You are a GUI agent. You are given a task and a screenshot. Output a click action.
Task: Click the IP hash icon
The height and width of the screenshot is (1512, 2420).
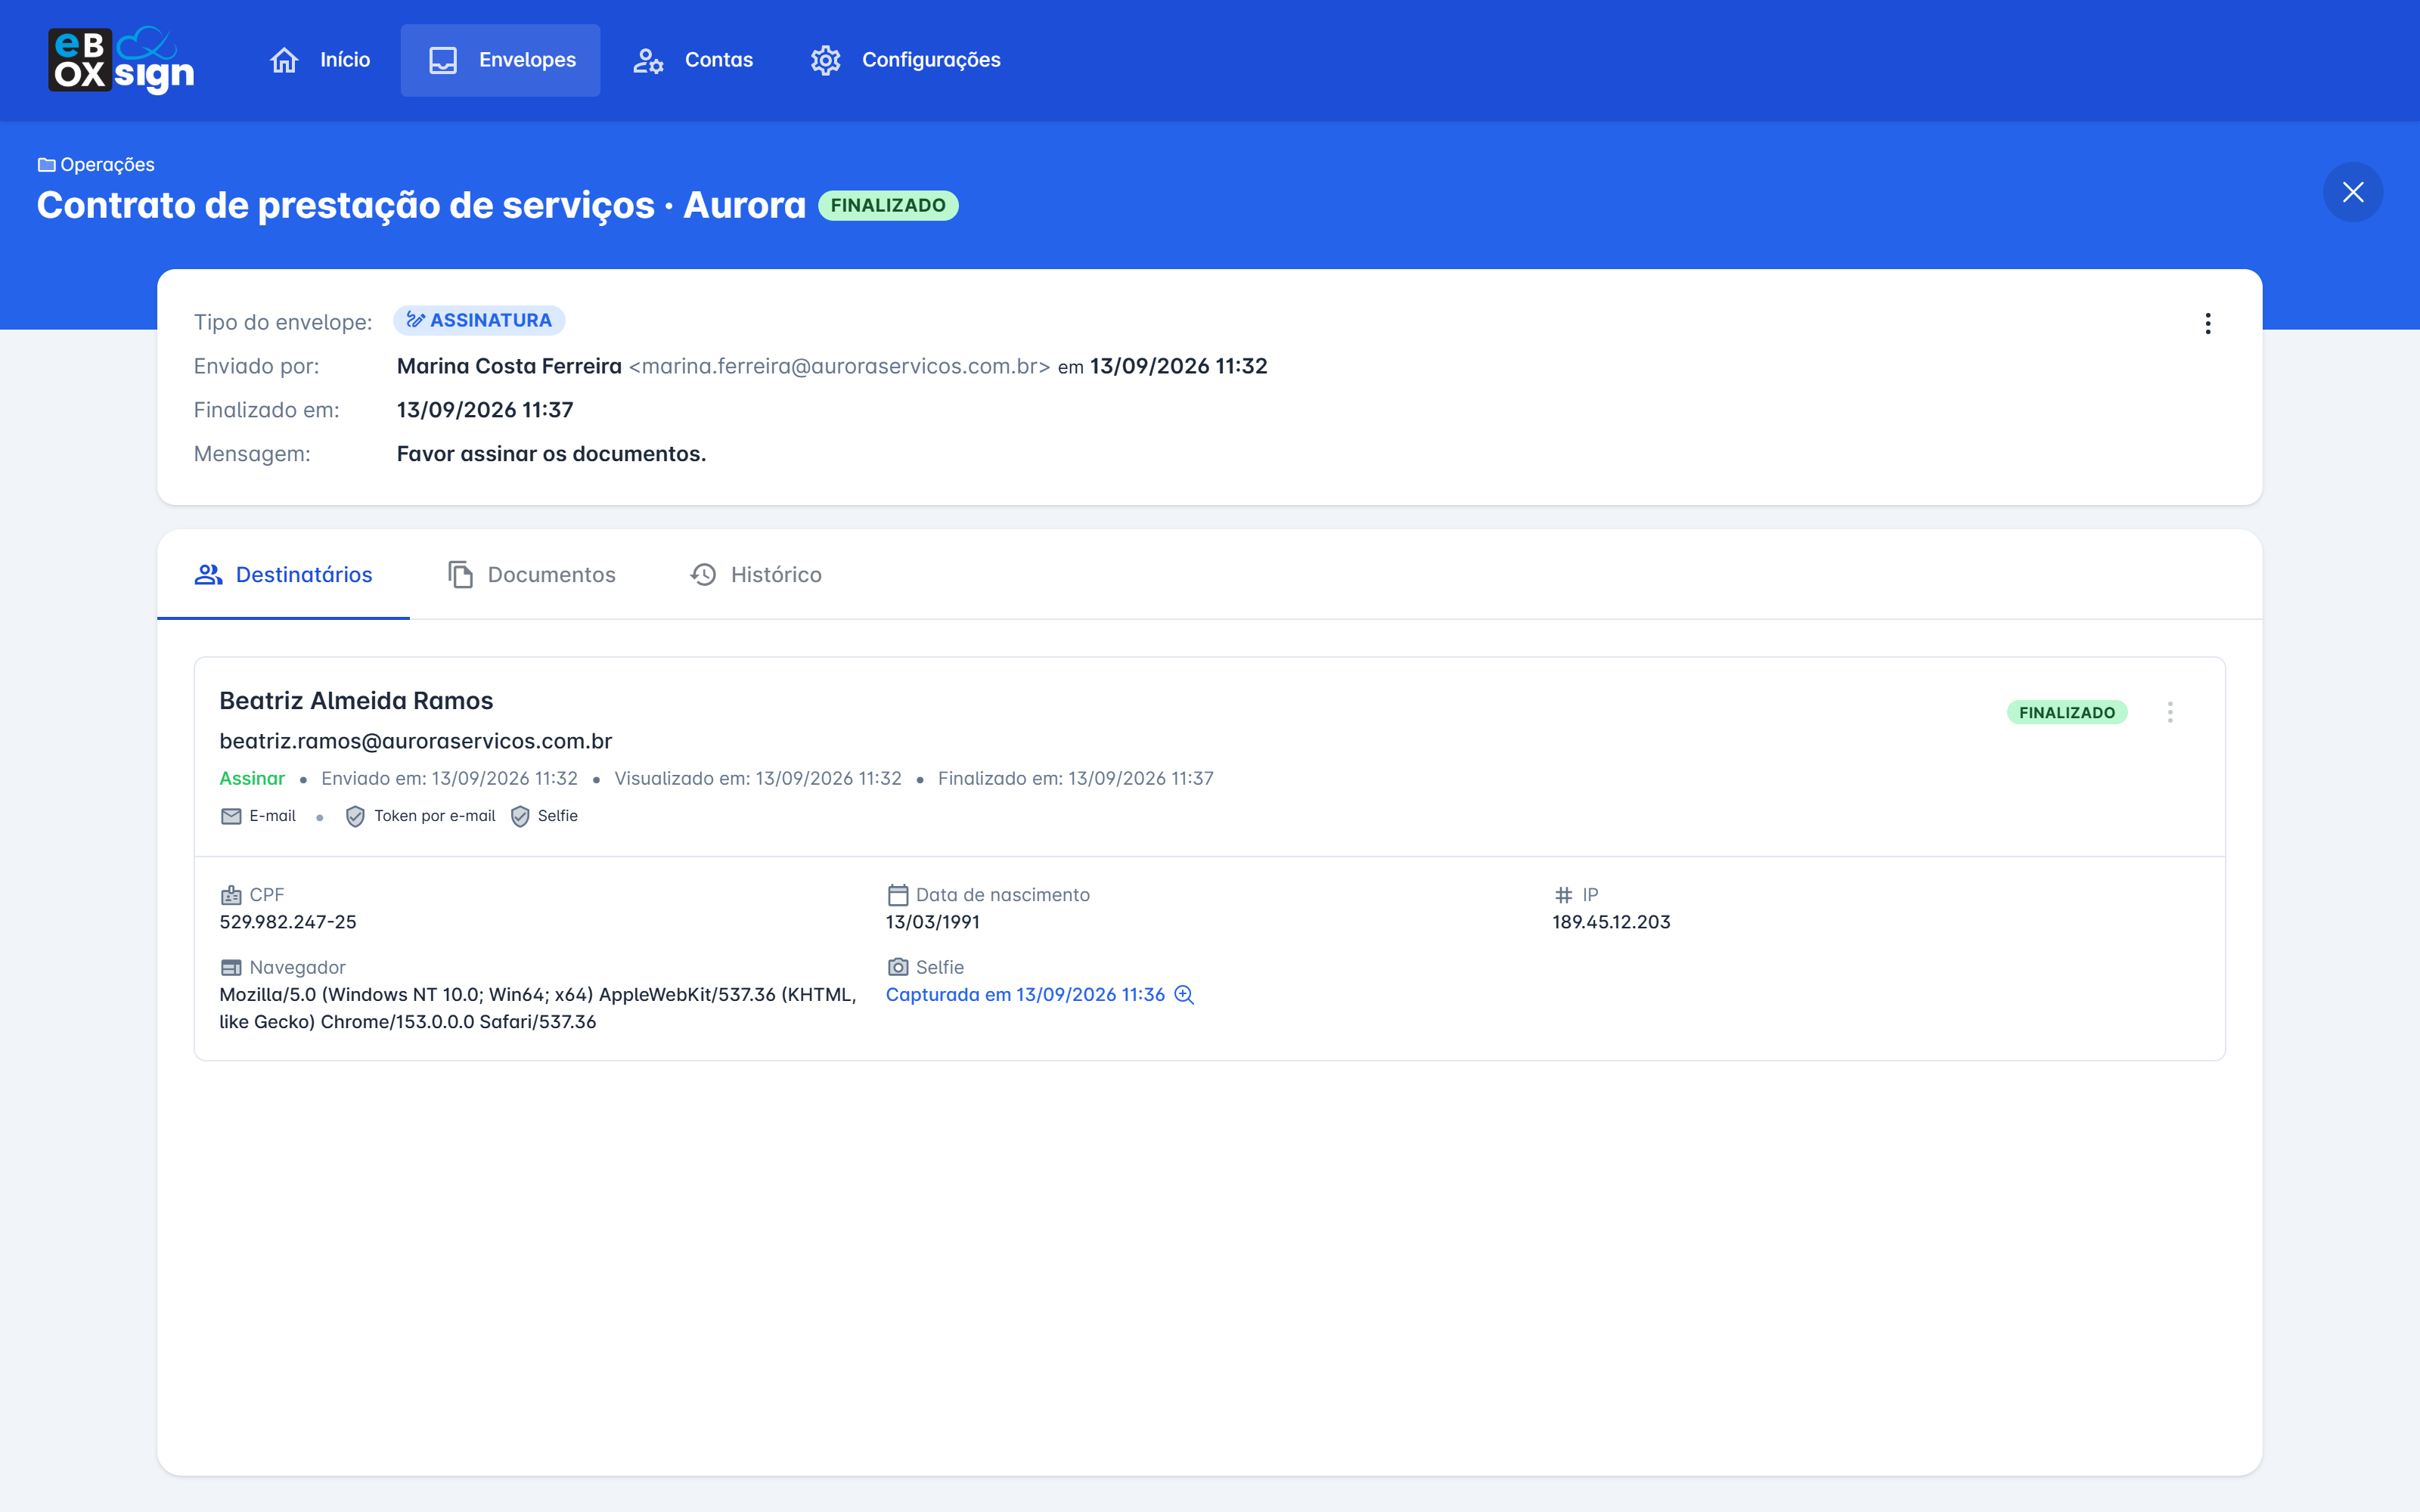click(1564, 895)
